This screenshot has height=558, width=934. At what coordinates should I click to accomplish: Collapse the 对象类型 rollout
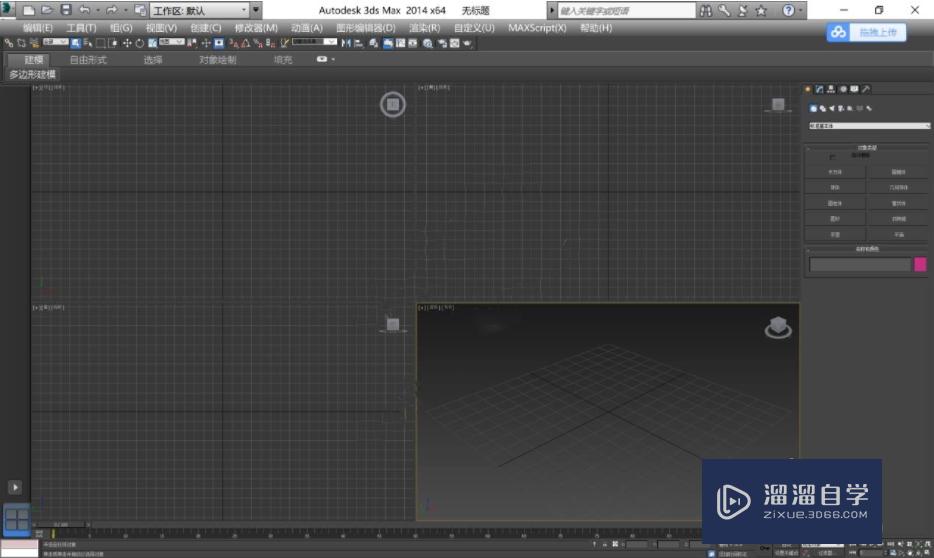[867, 147]
